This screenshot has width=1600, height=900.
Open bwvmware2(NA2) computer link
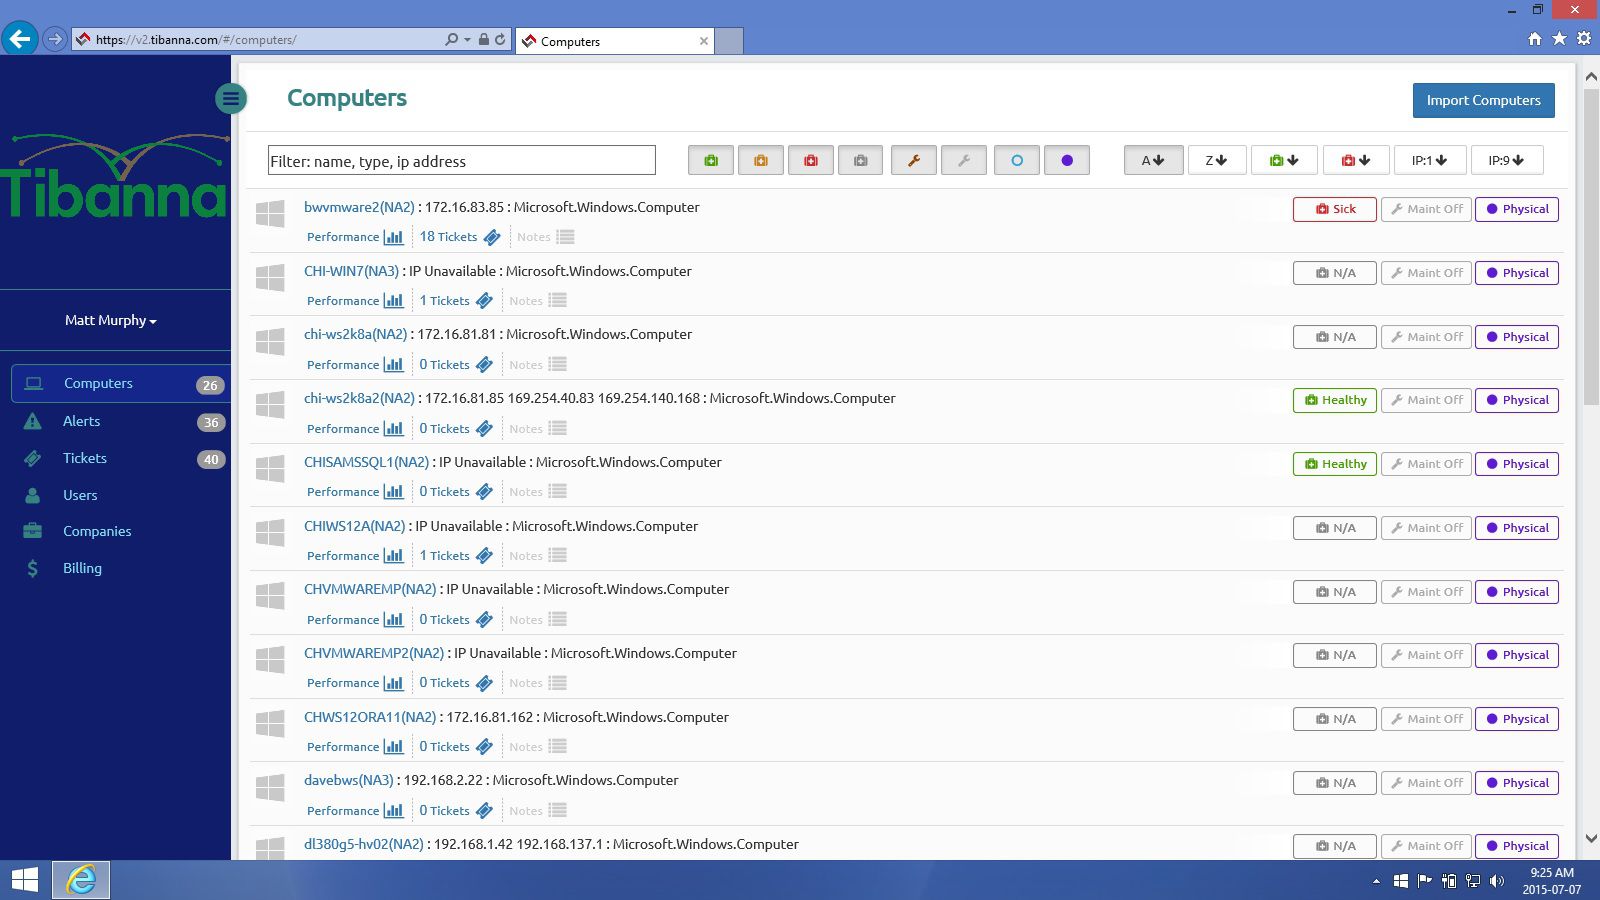click(359, 207)
